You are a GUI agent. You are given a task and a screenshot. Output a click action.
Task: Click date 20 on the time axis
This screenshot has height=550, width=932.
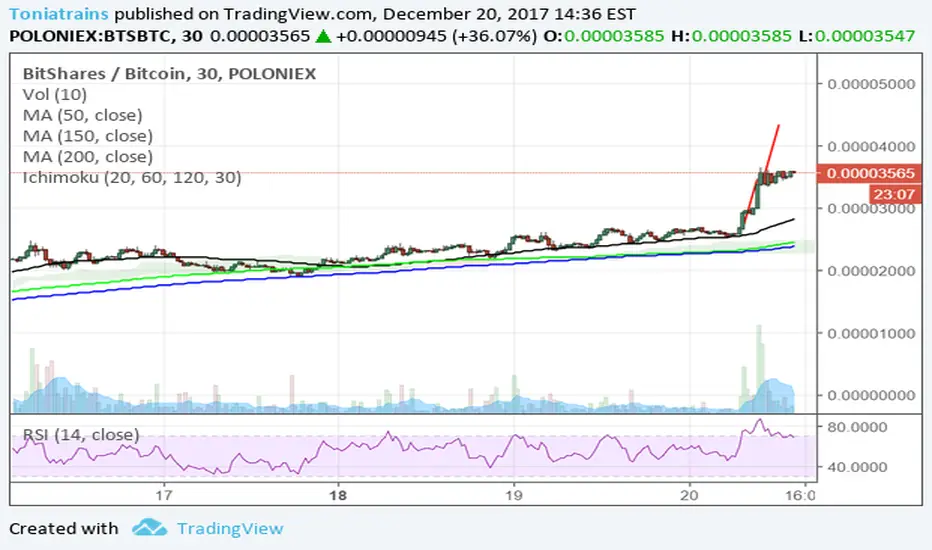(689, 495)
